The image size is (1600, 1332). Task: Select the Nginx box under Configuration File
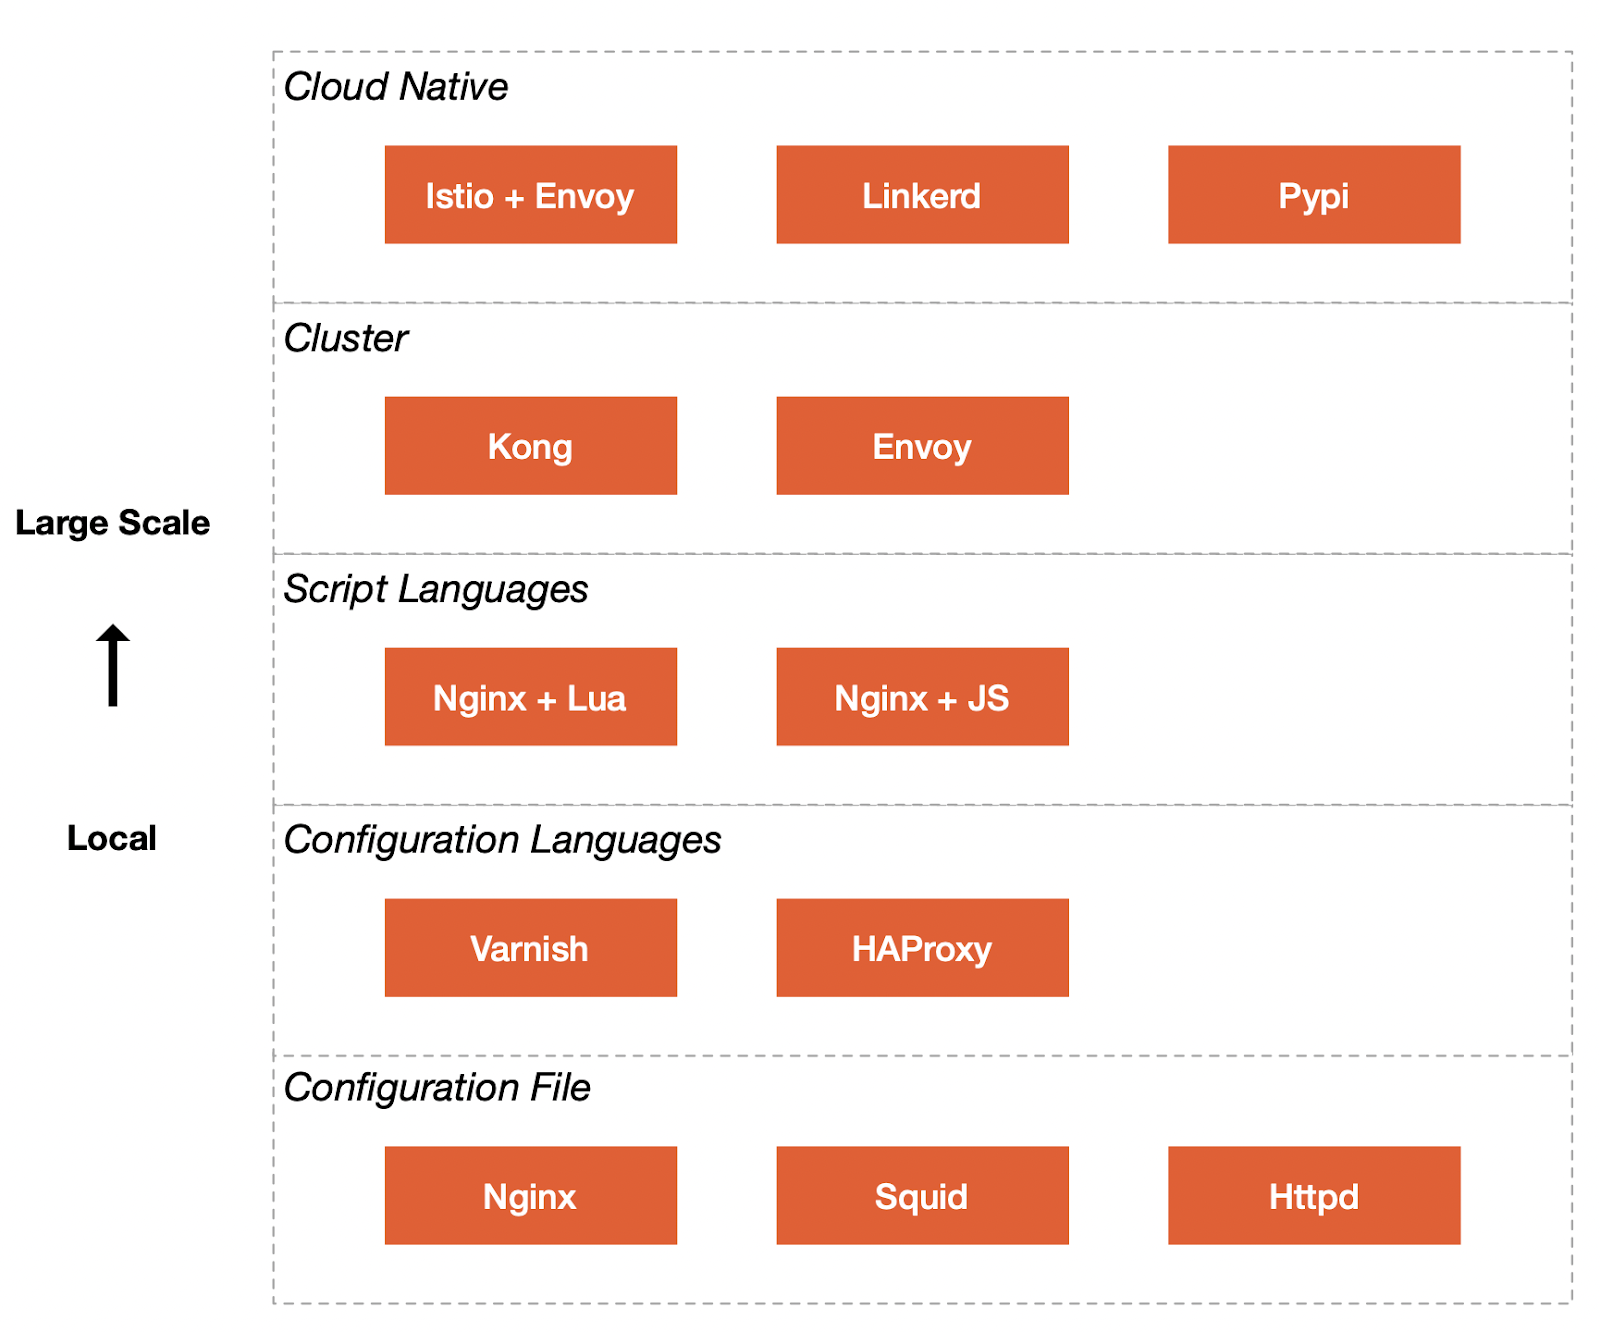[x=530, y=1196]
